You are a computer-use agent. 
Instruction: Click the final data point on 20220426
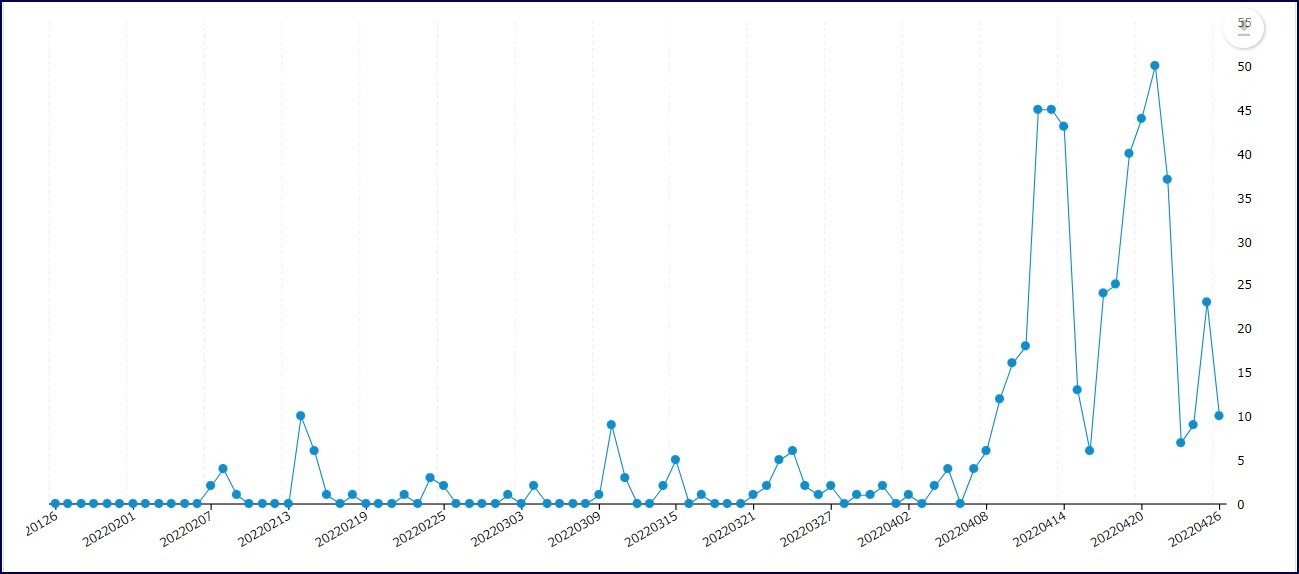pyautogui.click(x=1219, y=416)
